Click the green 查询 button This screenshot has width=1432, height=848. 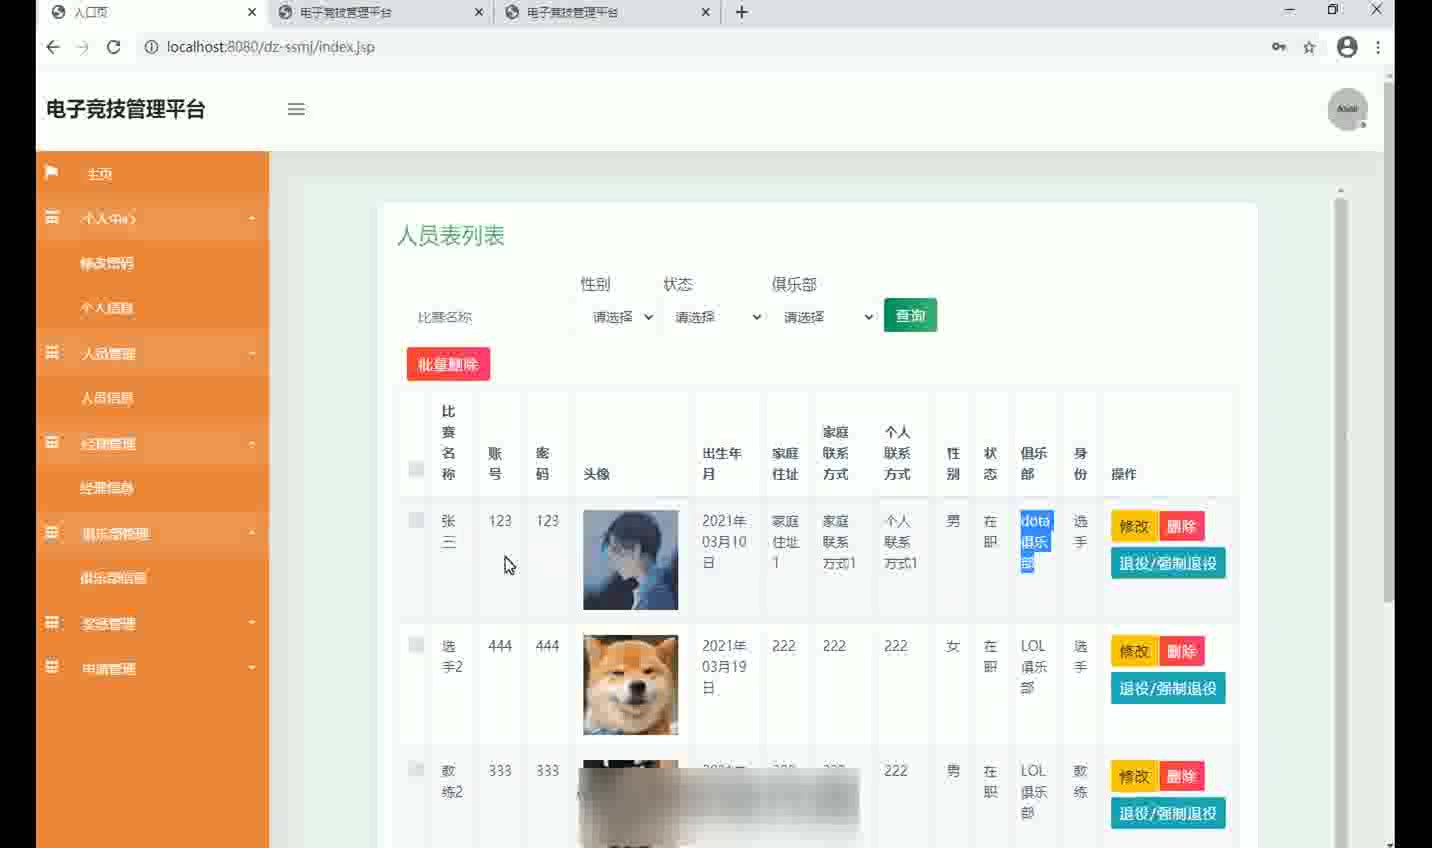click(x=910, y=315)
